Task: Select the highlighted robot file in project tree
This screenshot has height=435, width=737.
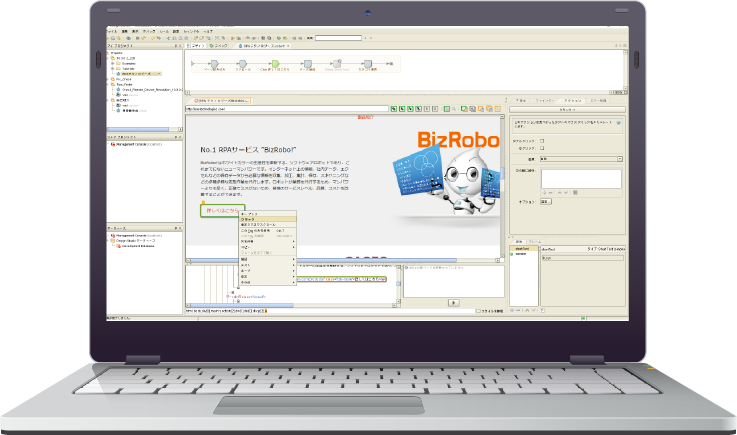Action: [x=141, y=74]
